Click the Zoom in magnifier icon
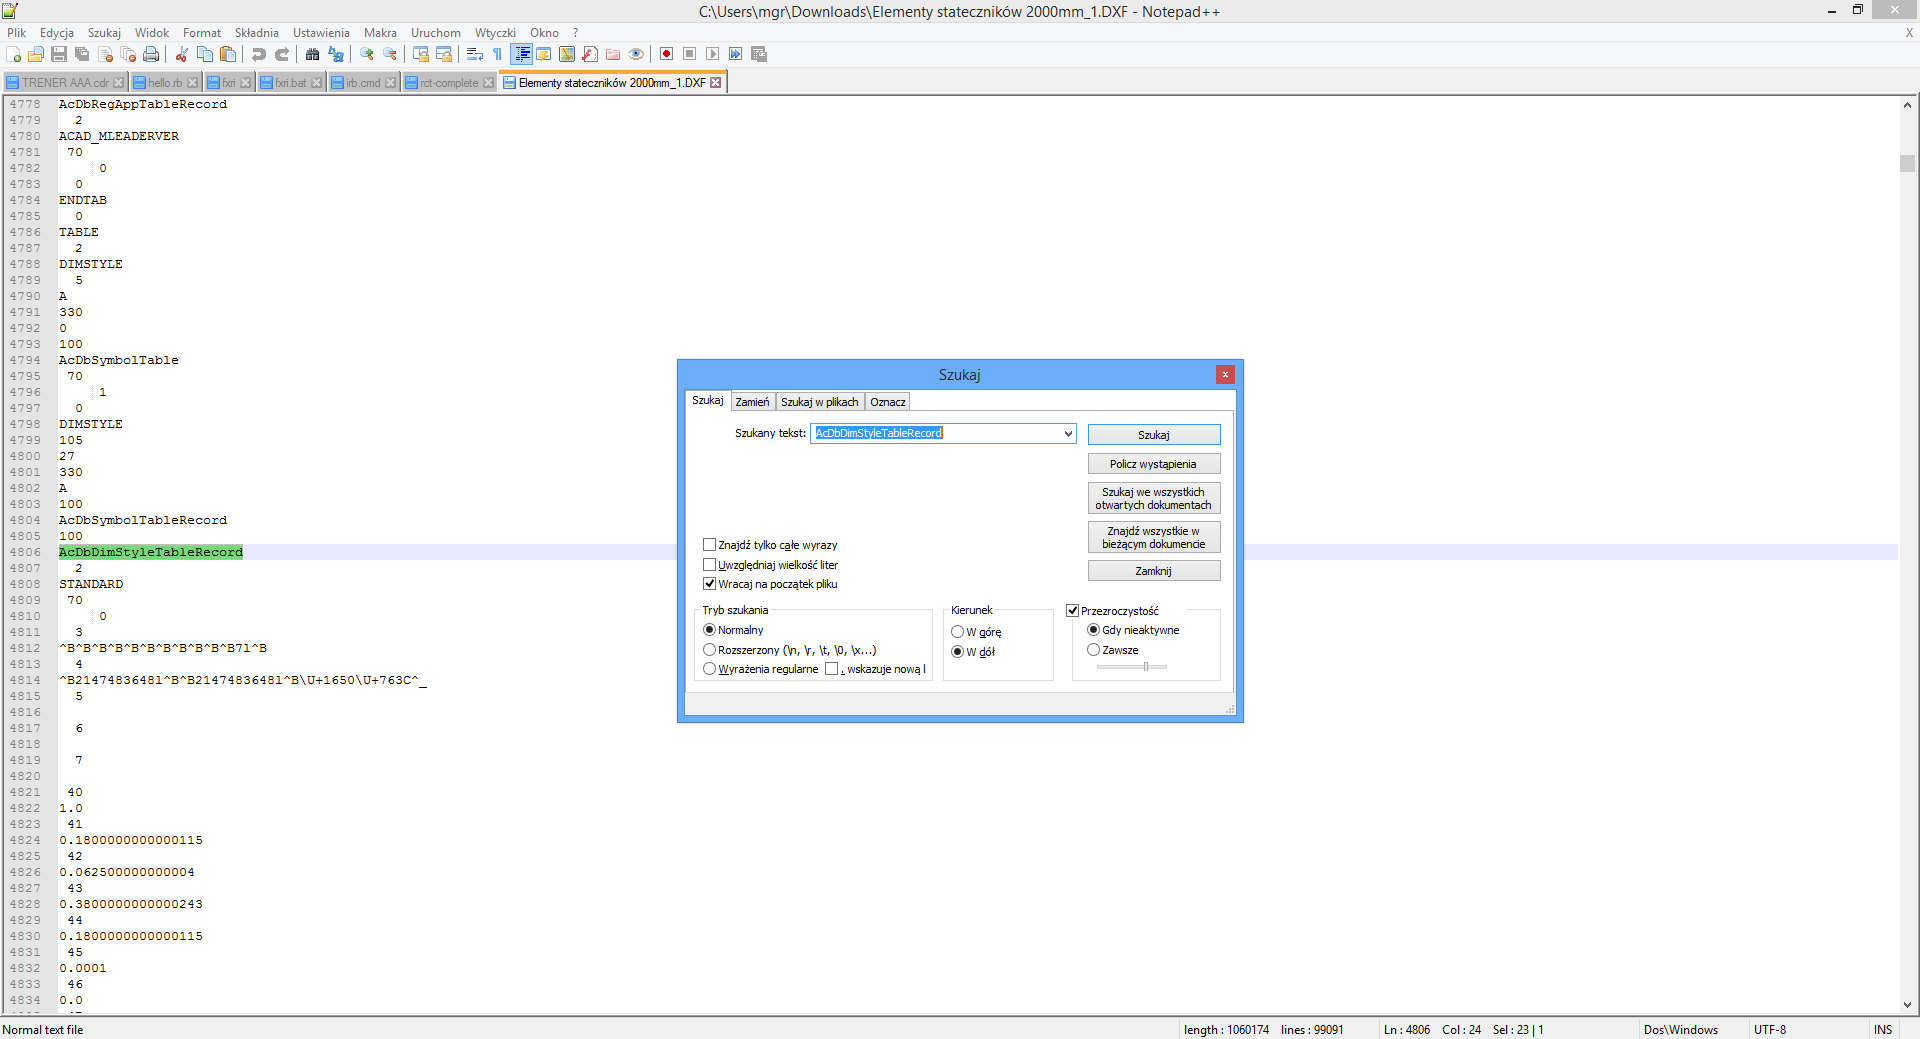1920x1039 pixels. pos(367,54)
